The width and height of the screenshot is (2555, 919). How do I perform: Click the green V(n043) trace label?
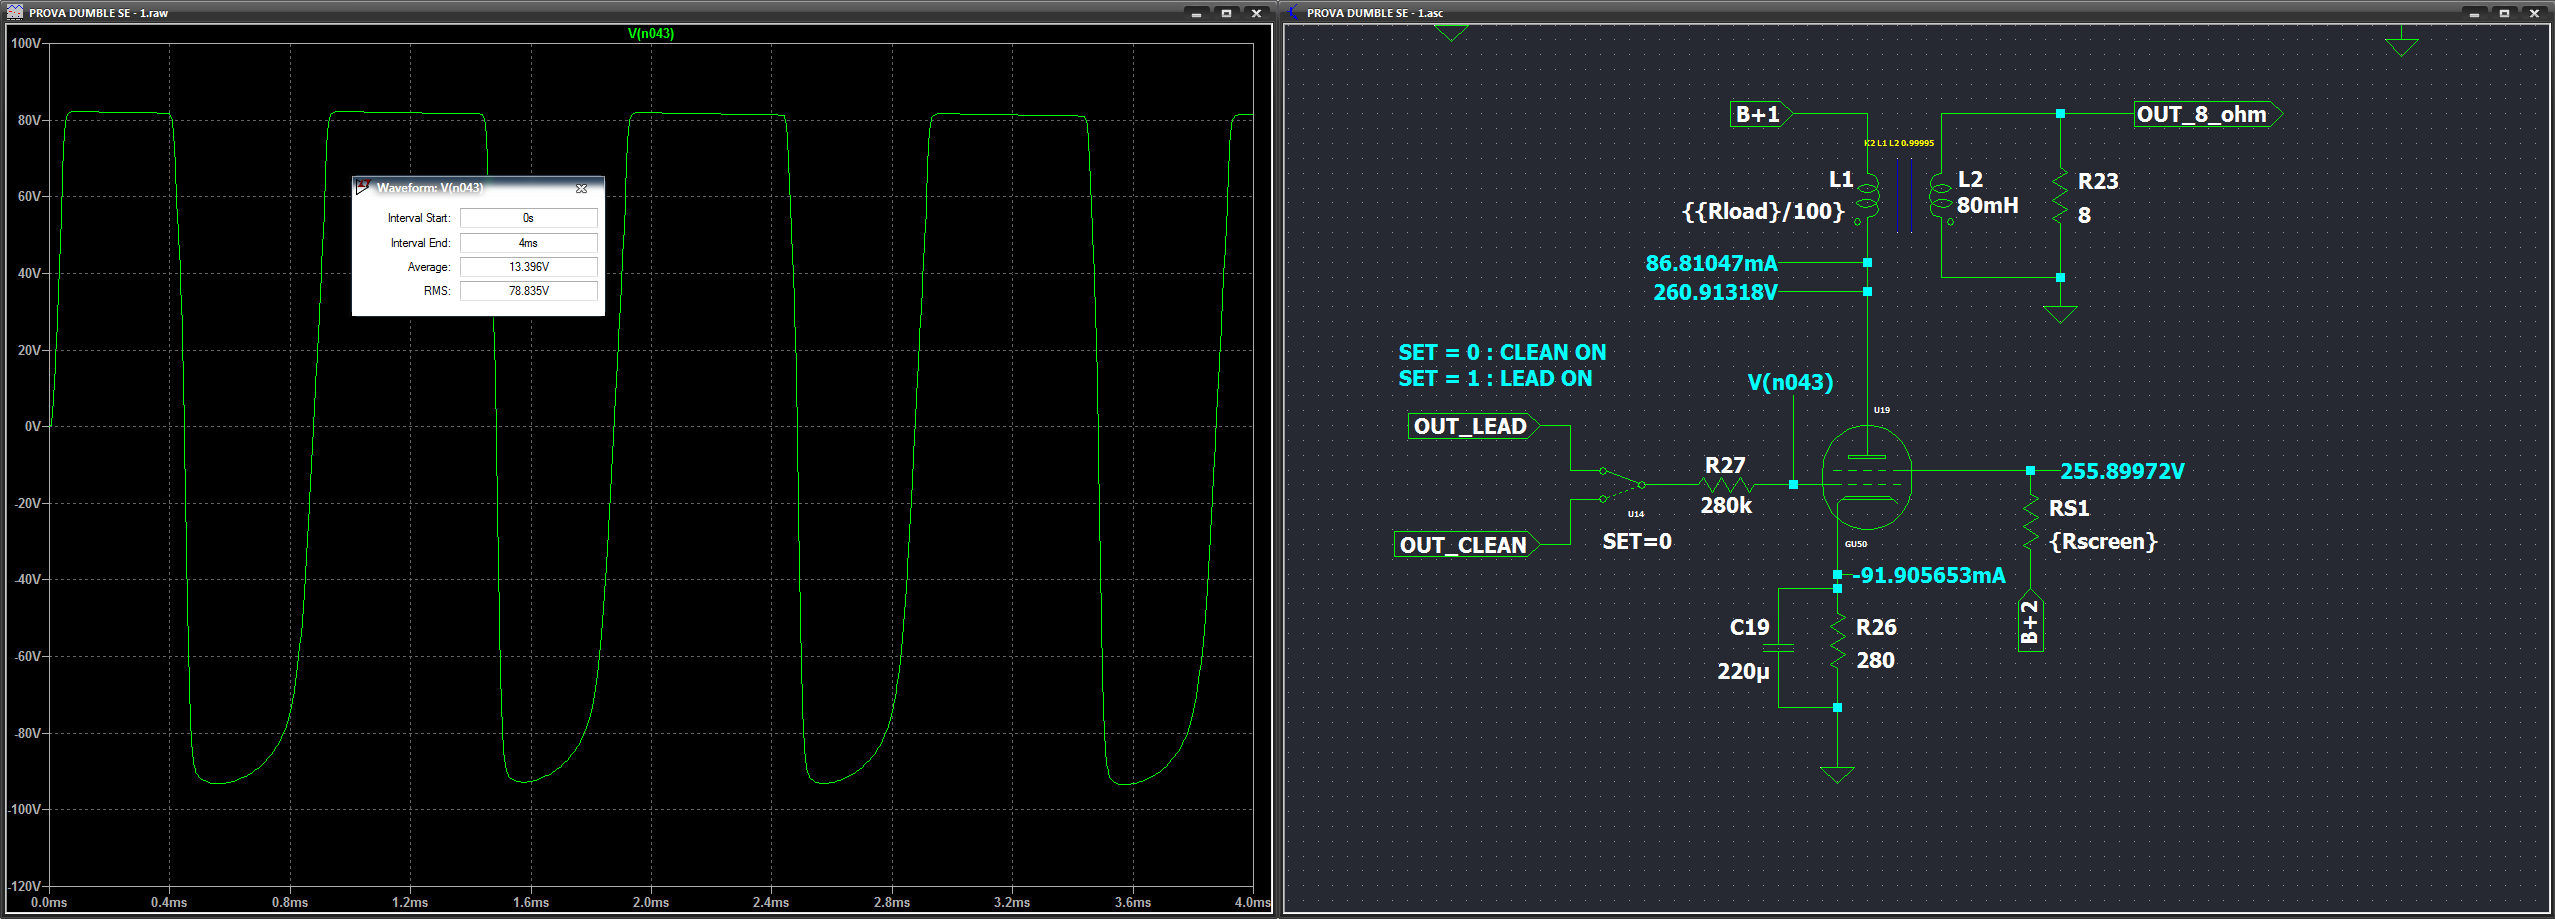pos(650,33)
